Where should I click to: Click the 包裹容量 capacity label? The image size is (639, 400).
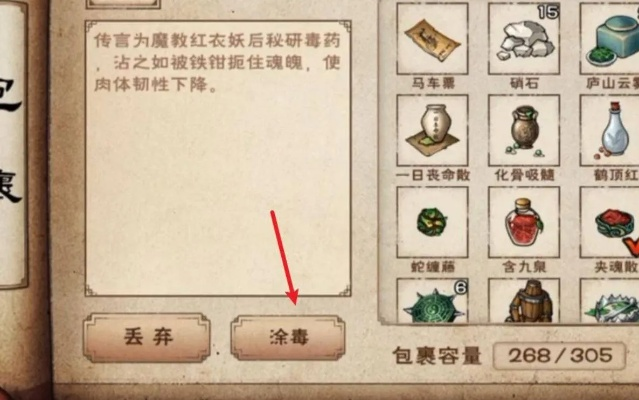(437, 356)
